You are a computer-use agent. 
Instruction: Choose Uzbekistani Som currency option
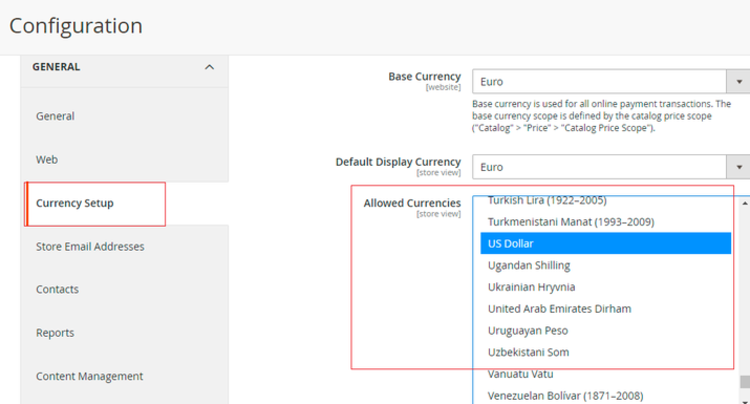tap(529, 352)
